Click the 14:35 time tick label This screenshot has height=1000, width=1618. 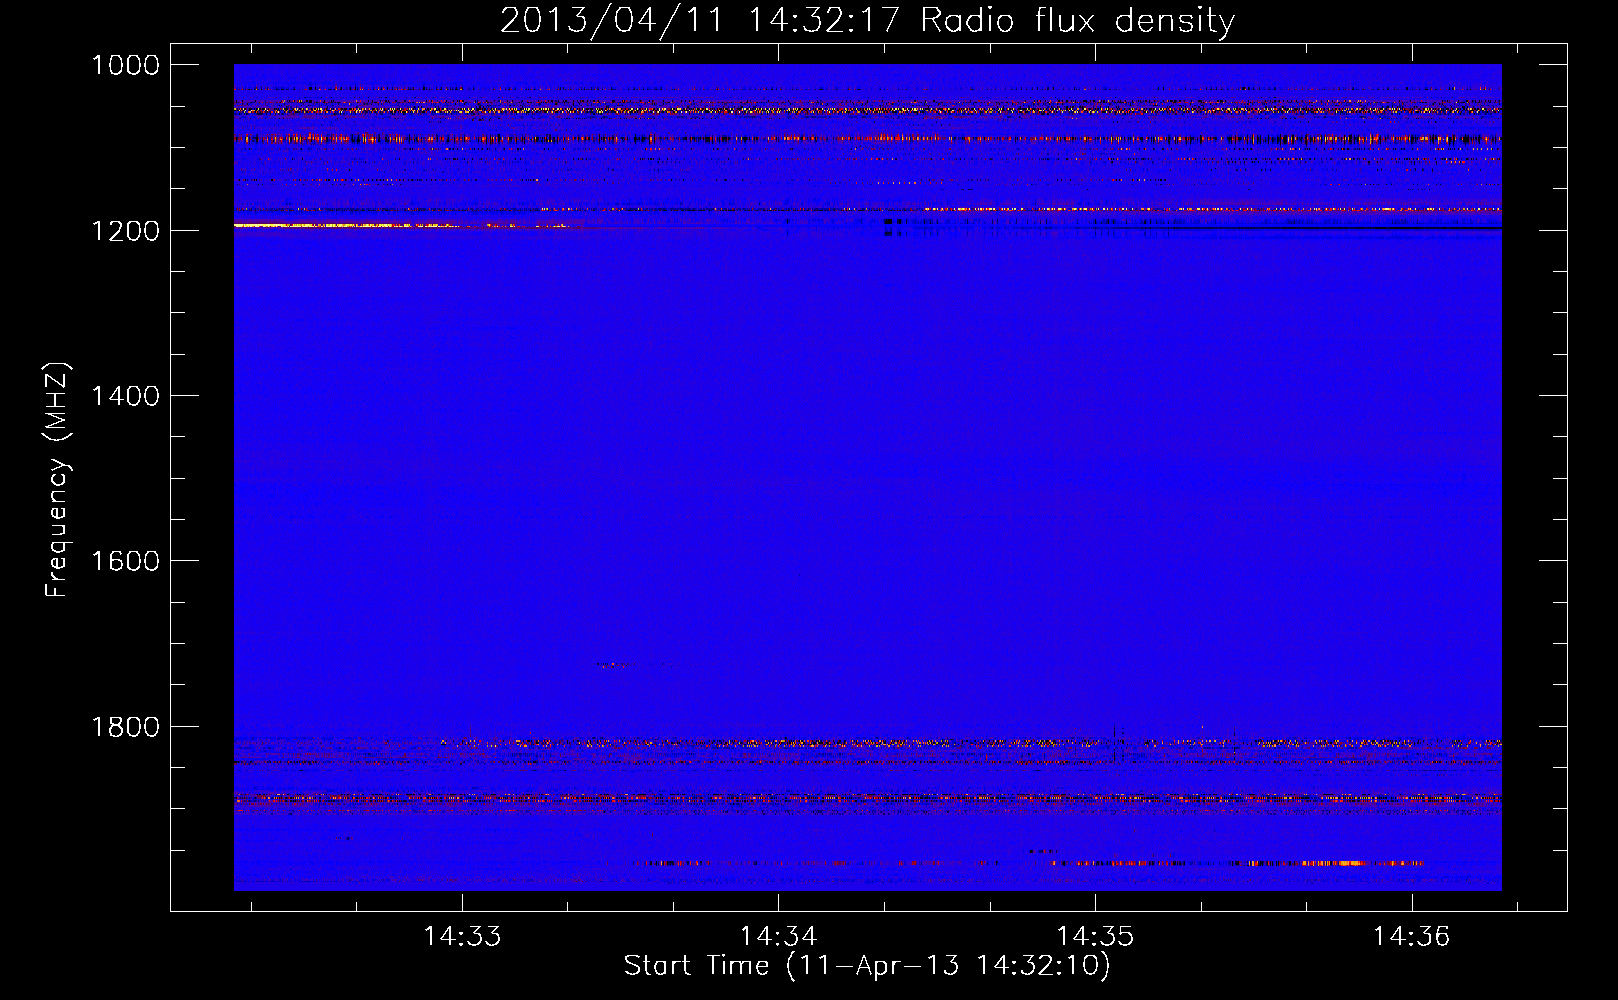[1095, 937]
